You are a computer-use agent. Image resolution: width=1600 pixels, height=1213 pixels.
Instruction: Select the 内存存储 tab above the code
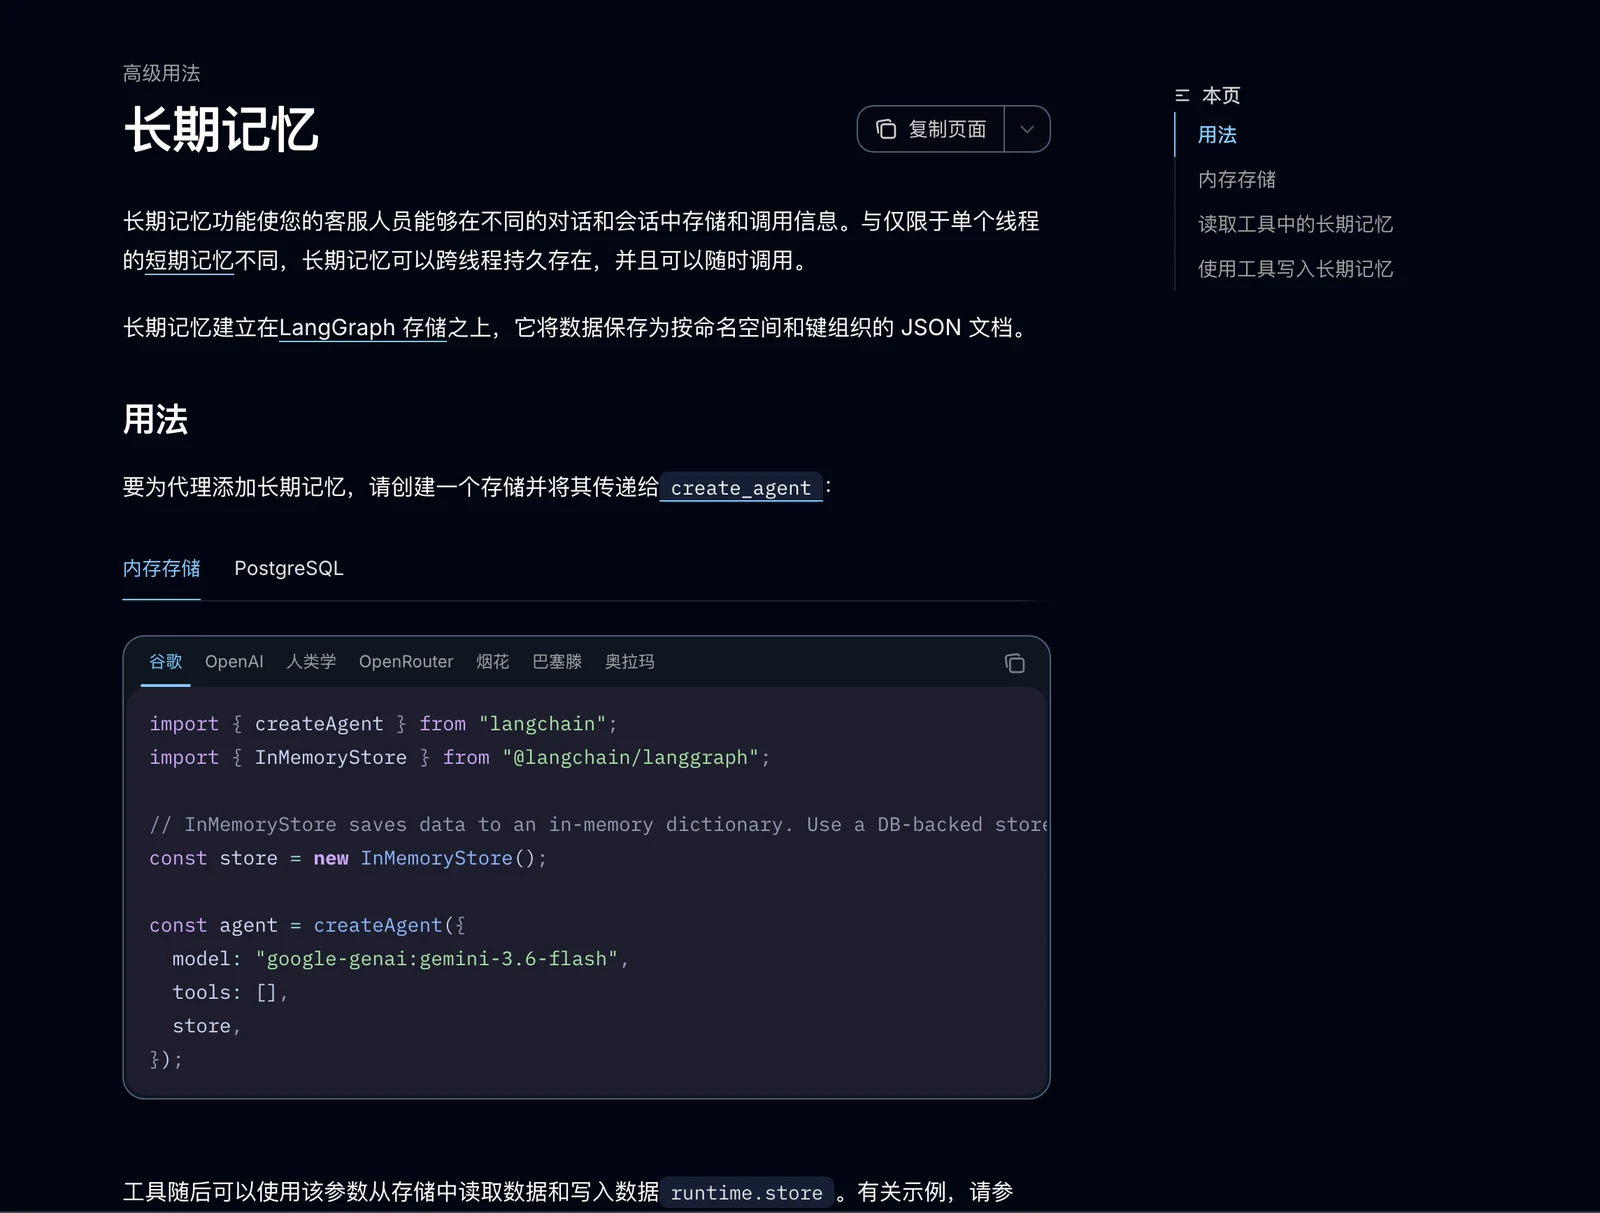(161, 568)
